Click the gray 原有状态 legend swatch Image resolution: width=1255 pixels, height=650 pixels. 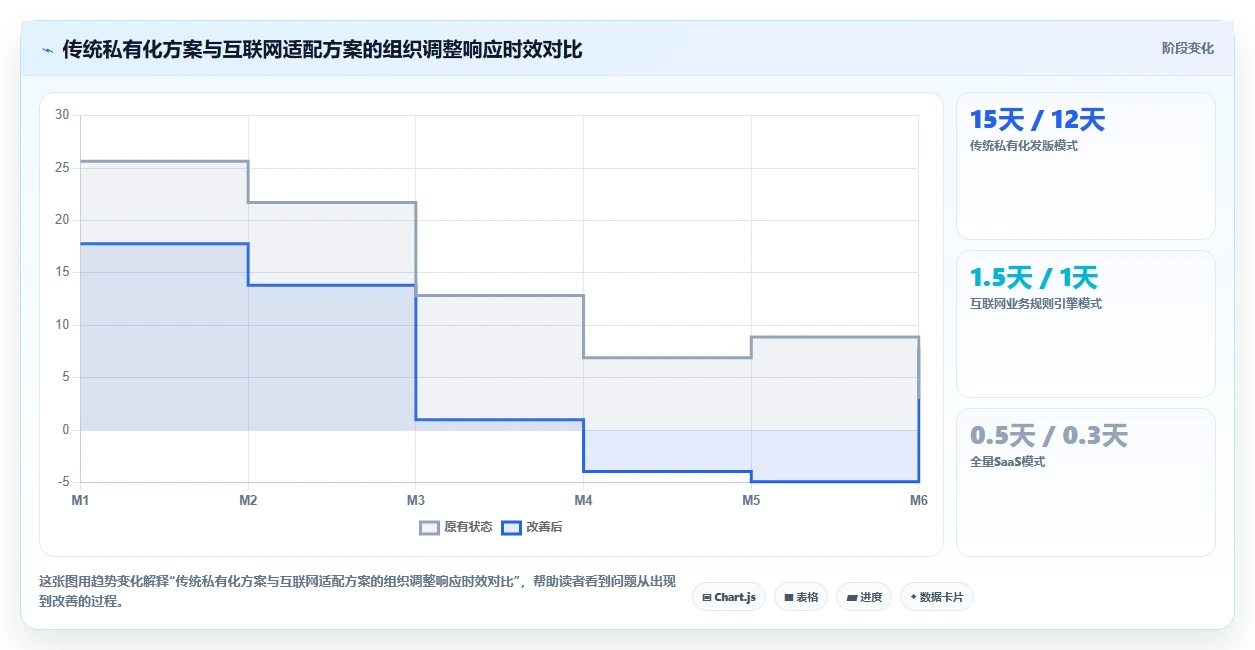[429, 527]
